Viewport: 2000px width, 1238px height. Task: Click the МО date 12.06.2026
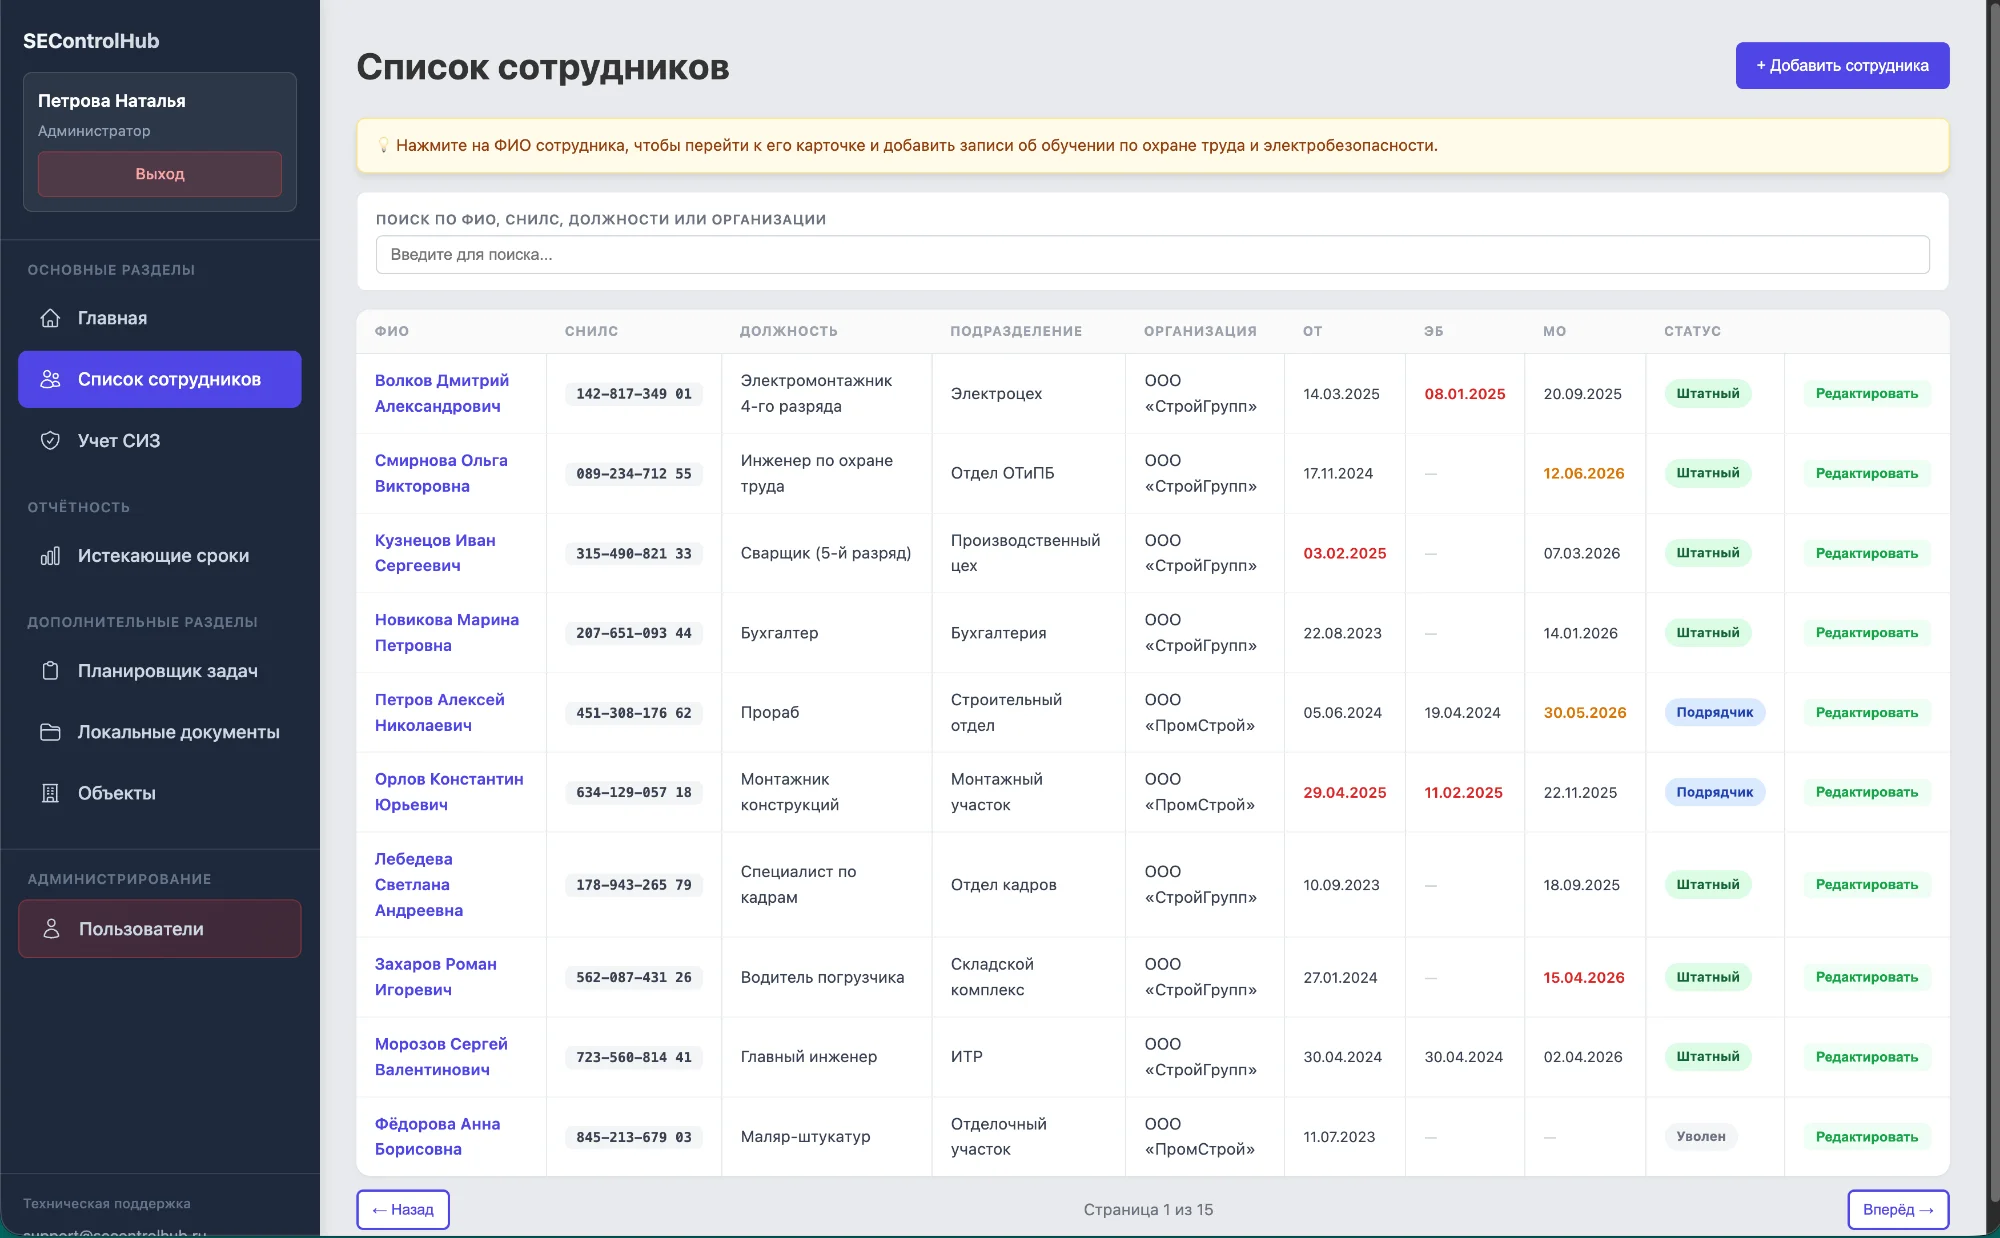(x=1584, y=473)
